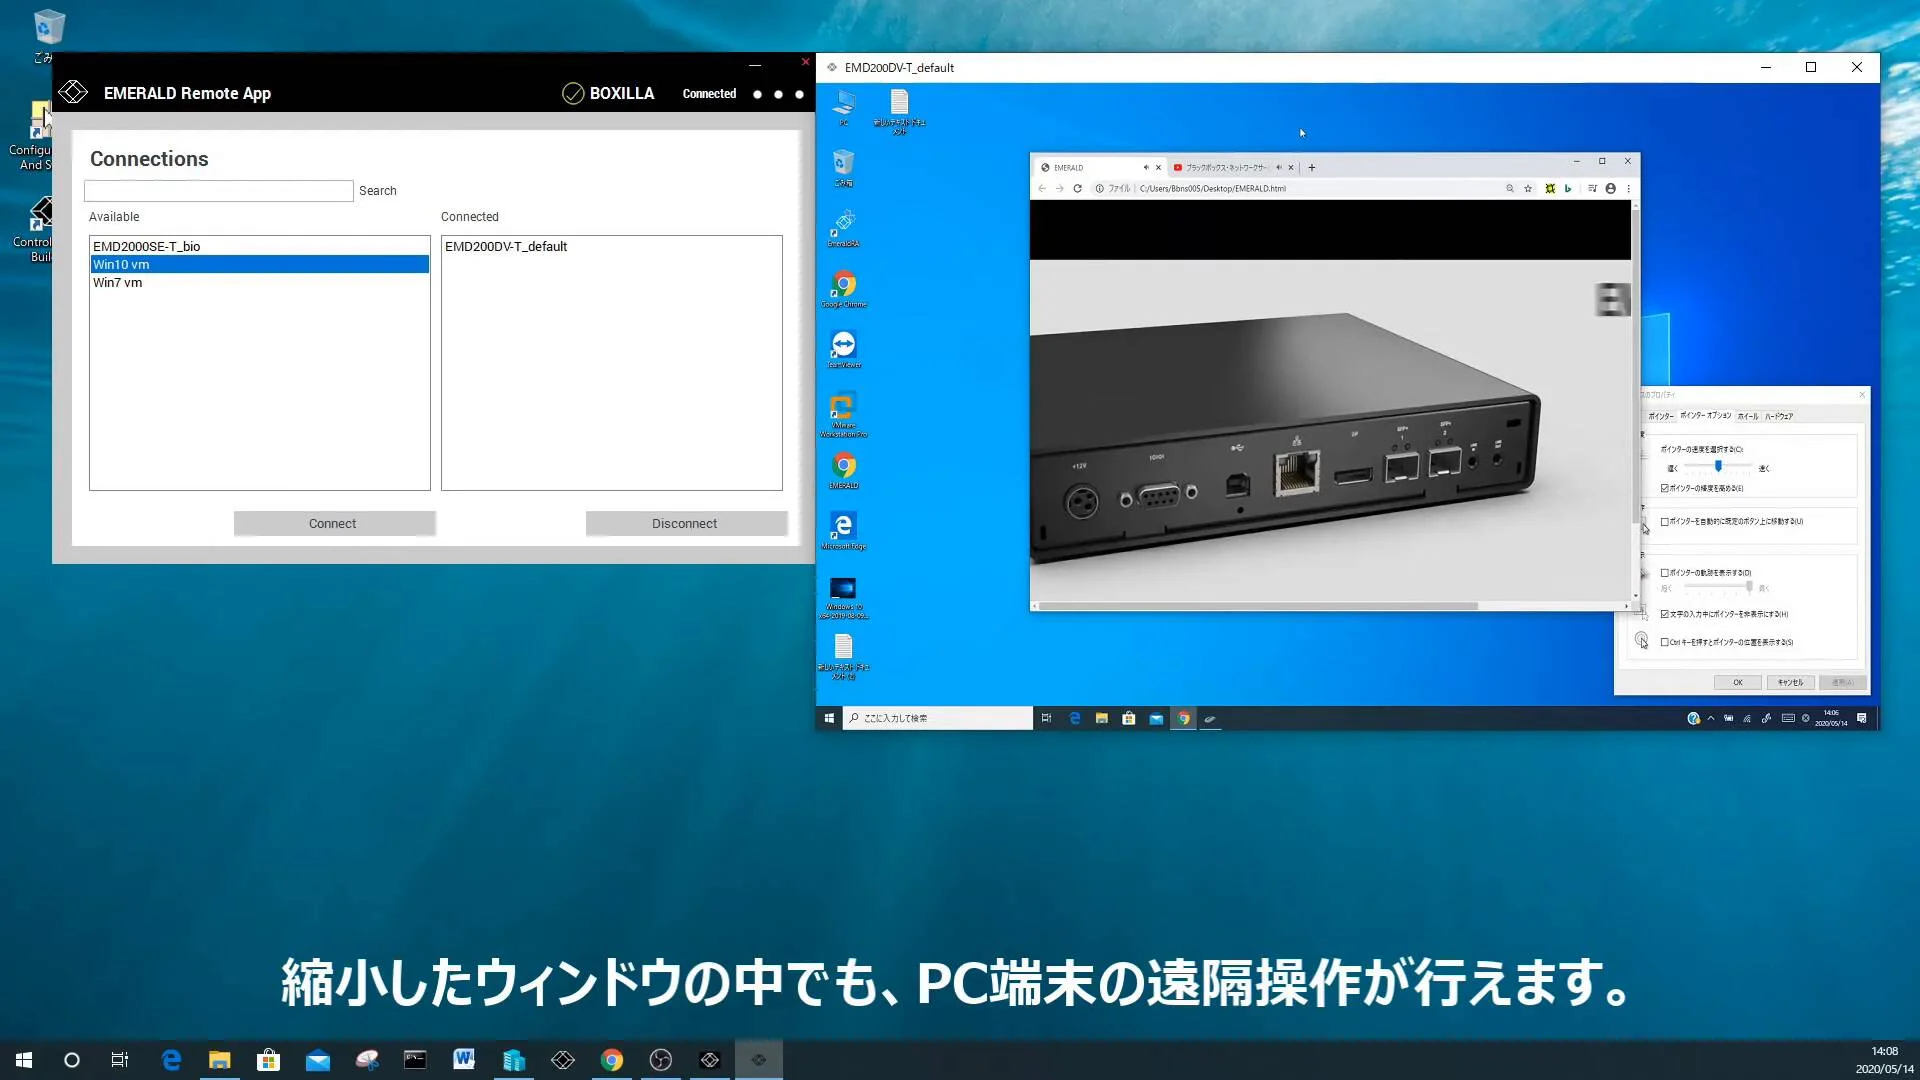1920x1080 pixels.
Task: Open the EMERALD Chrome shortcut on remote desktop
Action: point(844,471)
